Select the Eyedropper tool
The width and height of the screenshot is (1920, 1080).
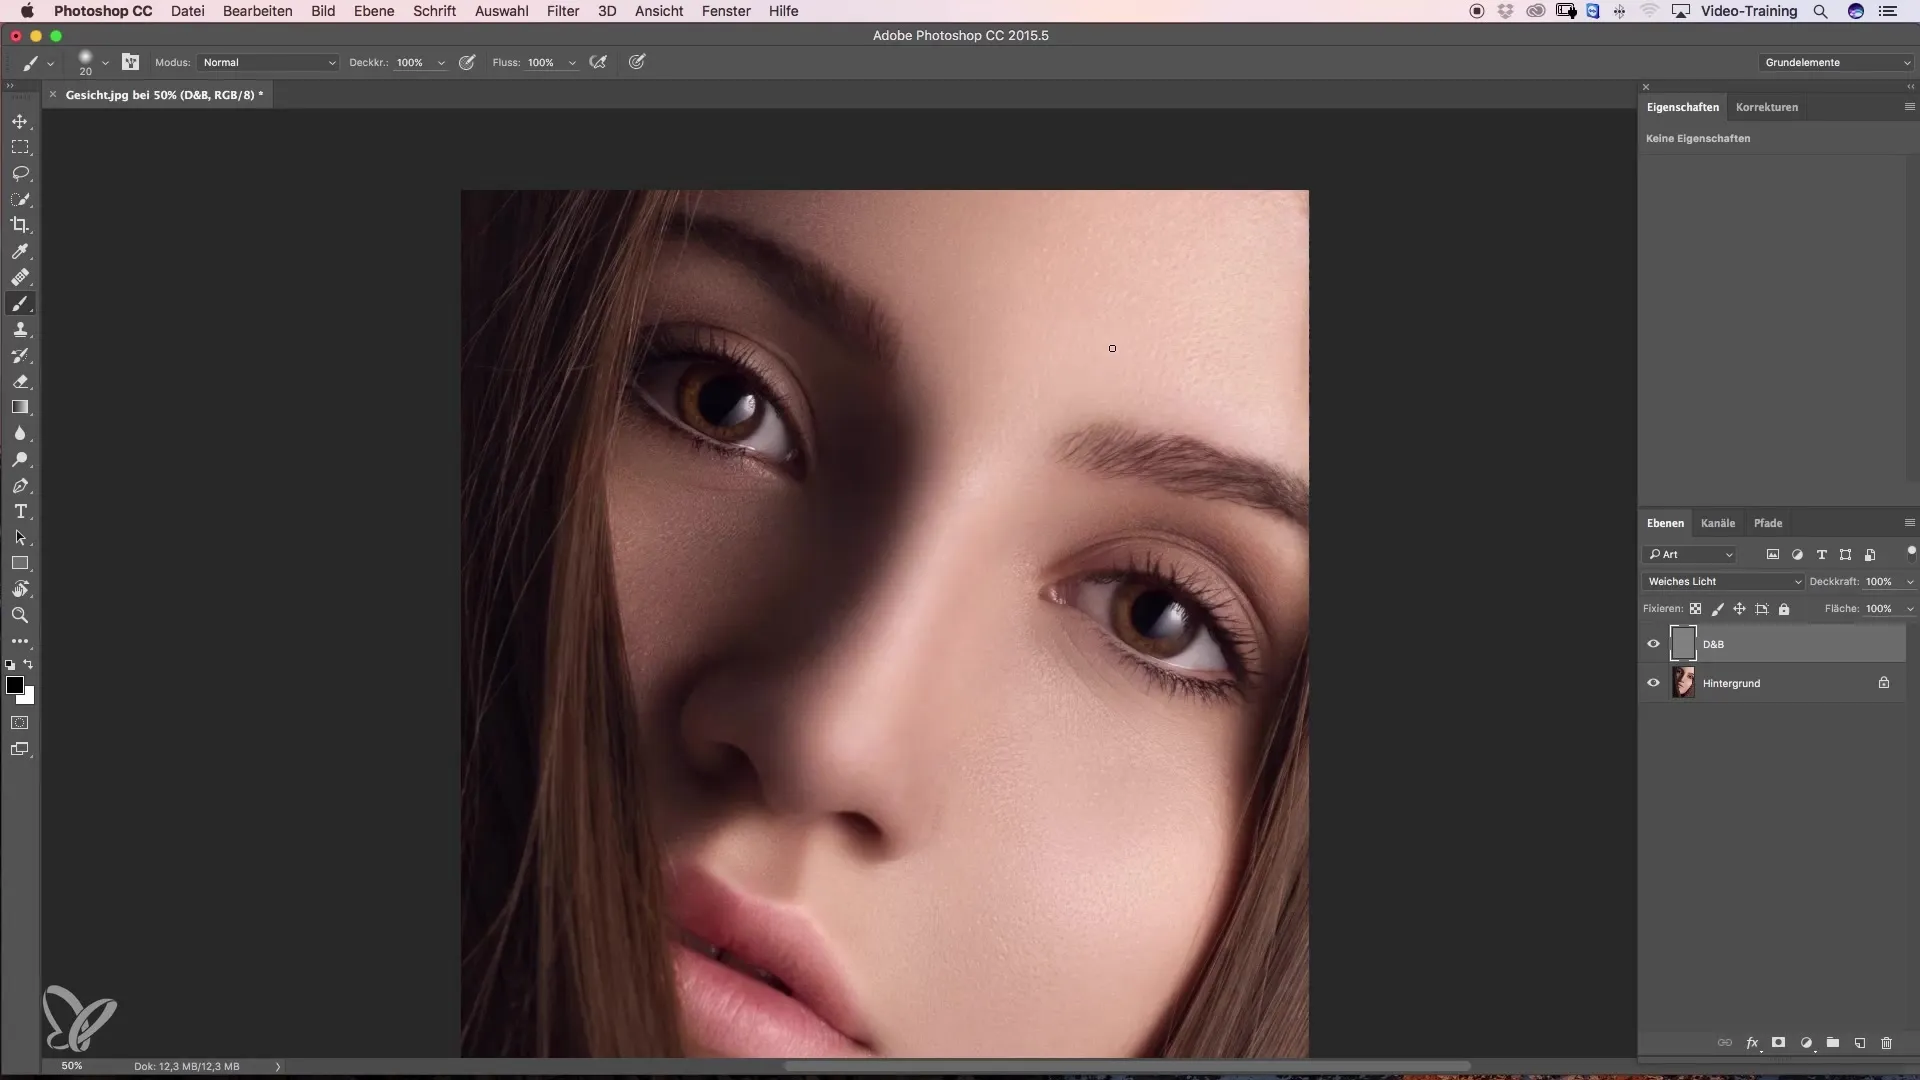(x=20, y=251)
